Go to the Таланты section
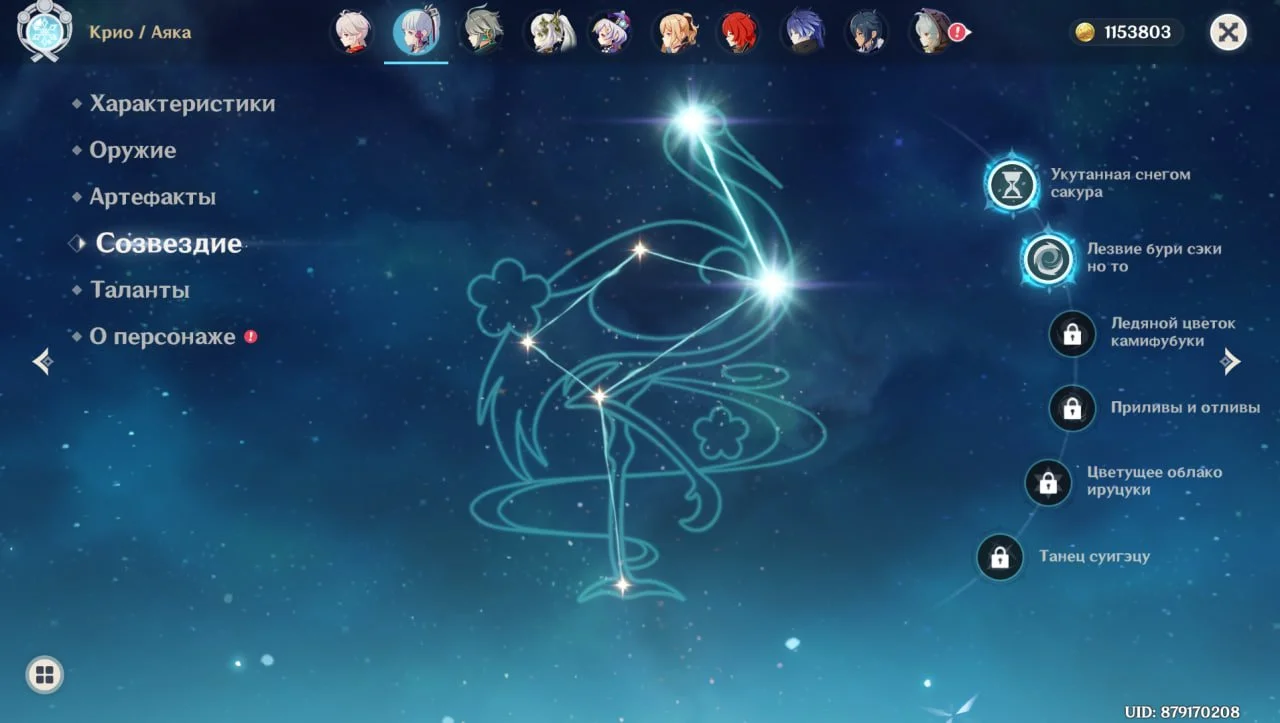The width and height of the screenshot is (1280, 723). [139, 290]
